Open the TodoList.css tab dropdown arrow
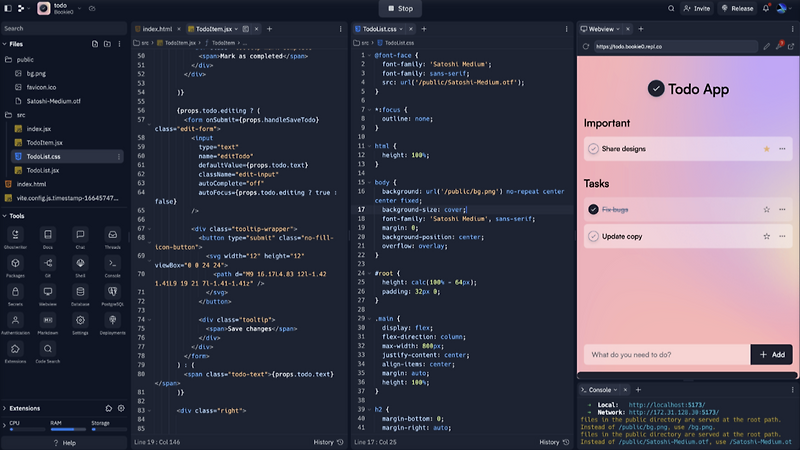The width and height of the screenshot is (800, 450). point(401,29)
